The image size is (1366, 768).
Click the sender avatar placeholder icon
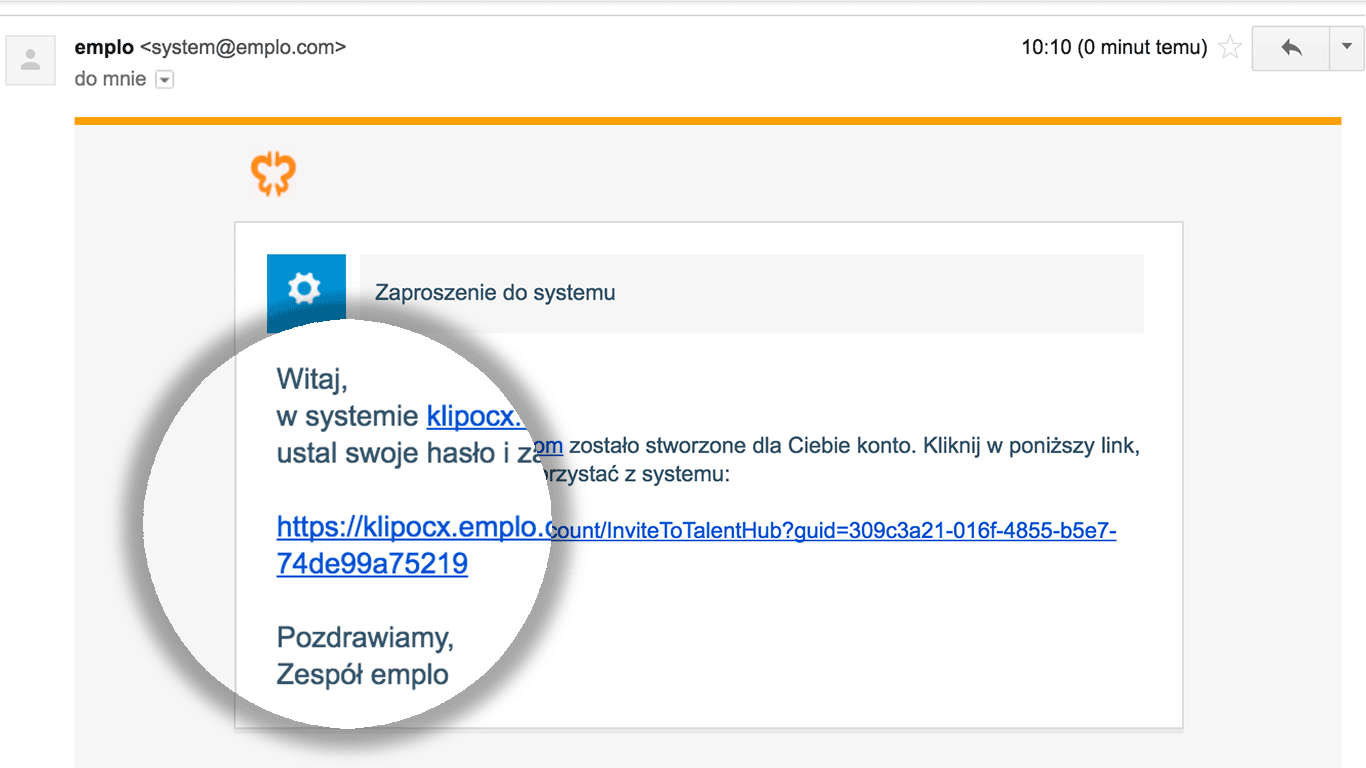tap(30, 60)
